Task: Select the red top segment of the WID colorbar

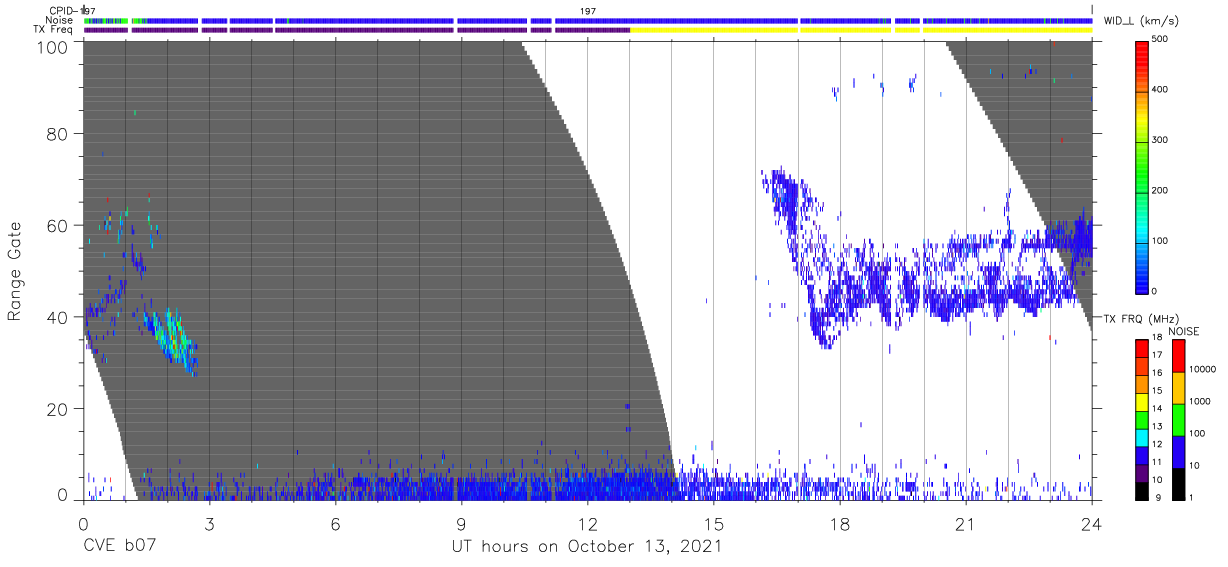Action: (1141, 65)
